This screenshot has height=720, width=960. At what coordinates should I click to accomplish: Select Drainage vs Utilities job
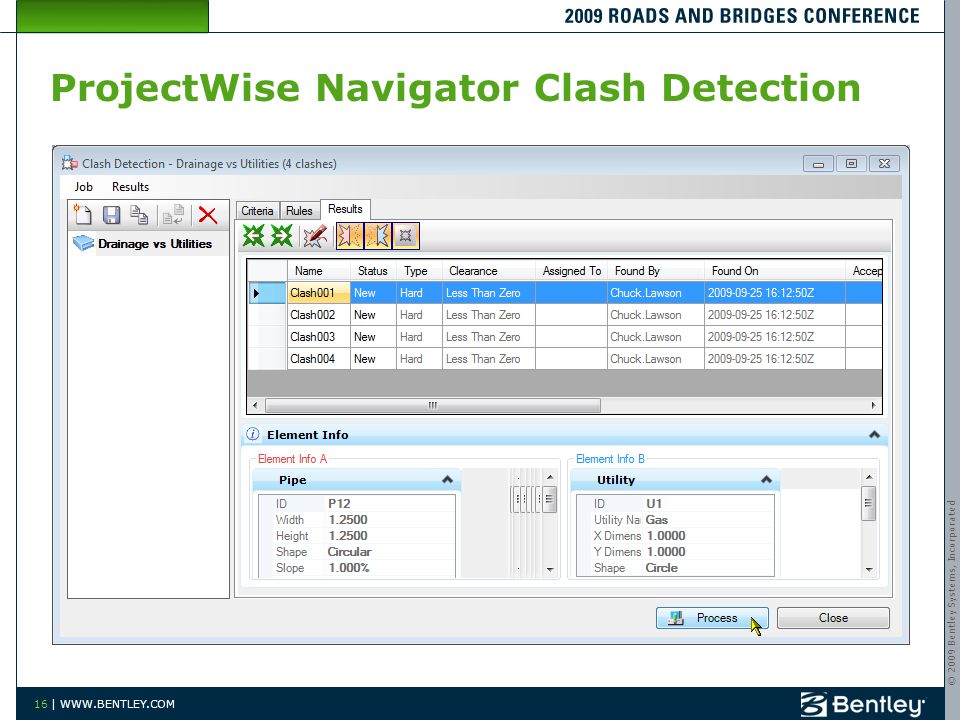(155, 244)
